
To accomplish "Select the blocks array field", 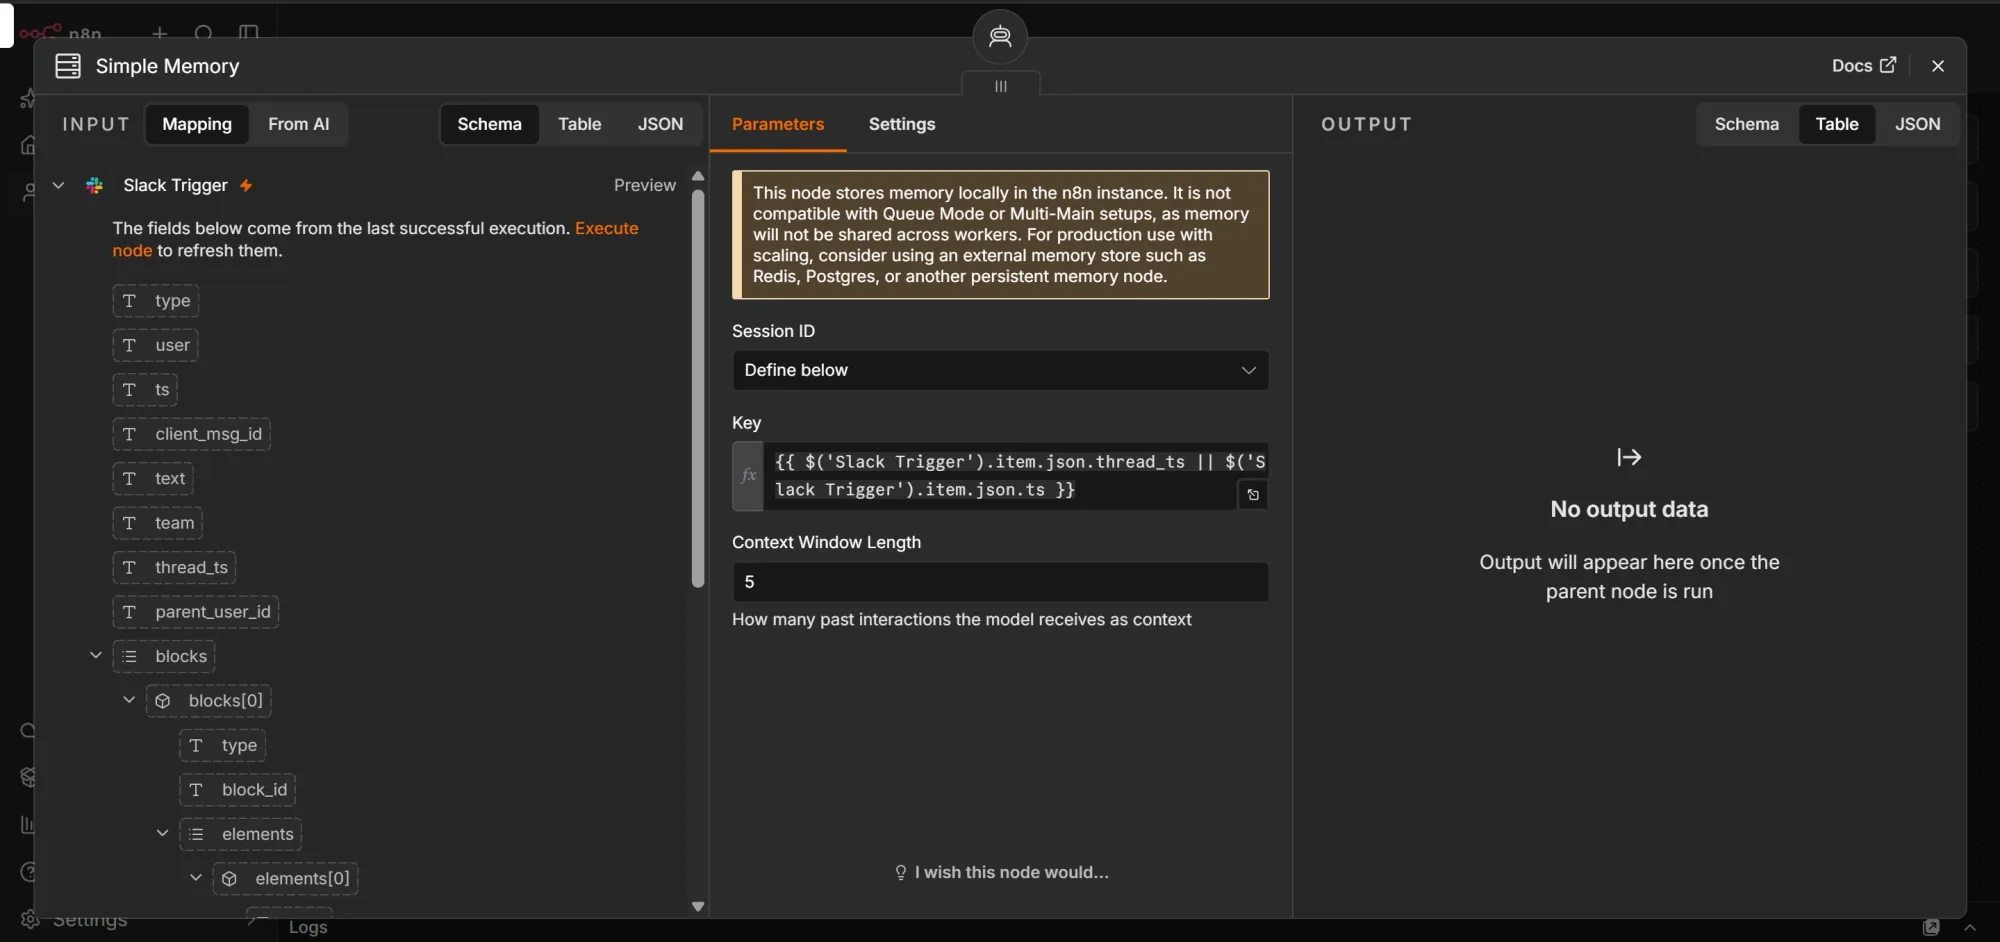I will pos(164,657).
